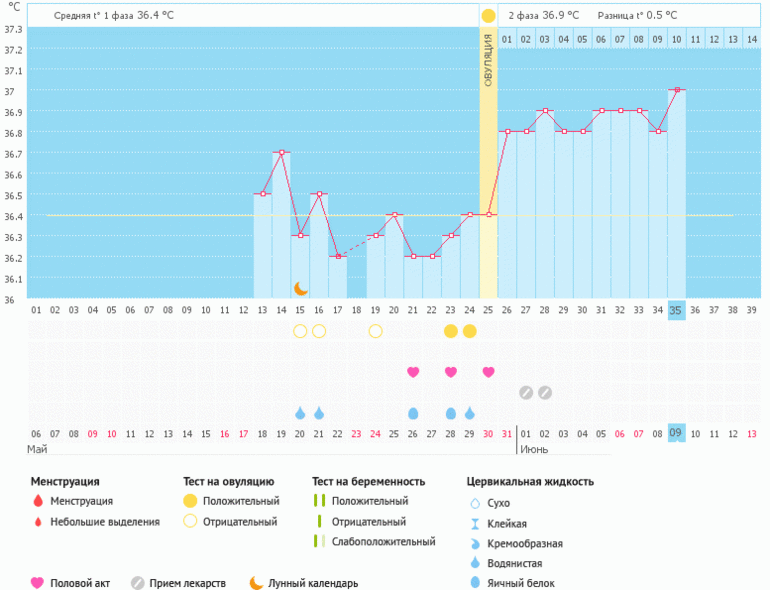Click the moon icon on cycle day 15
The height and width of the screenshot is (590, 770).
[300, 288]
